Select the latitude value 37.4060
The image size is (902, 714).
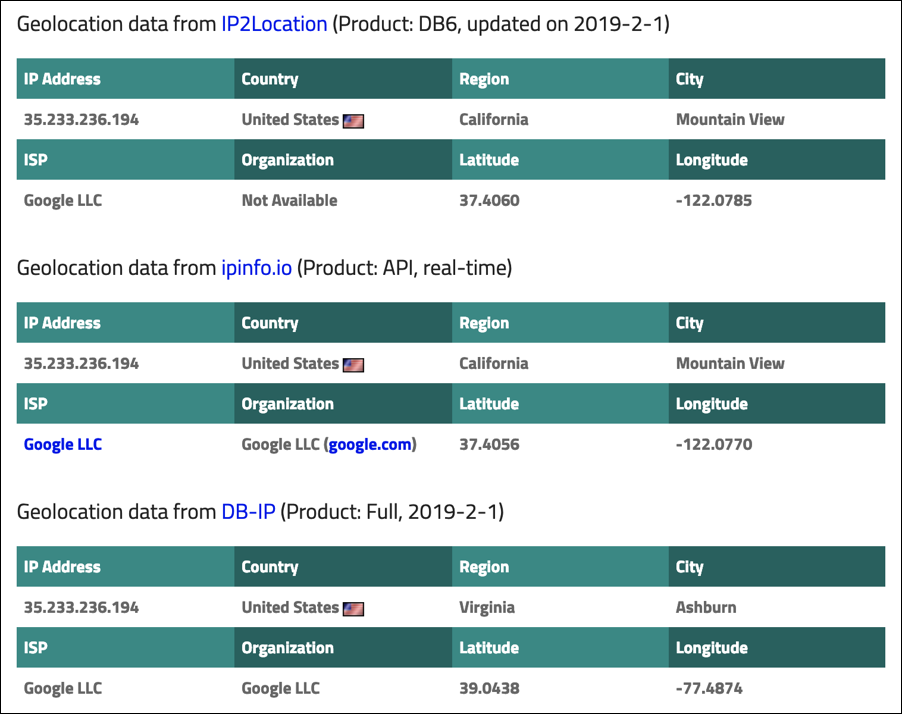click(489, 201)
